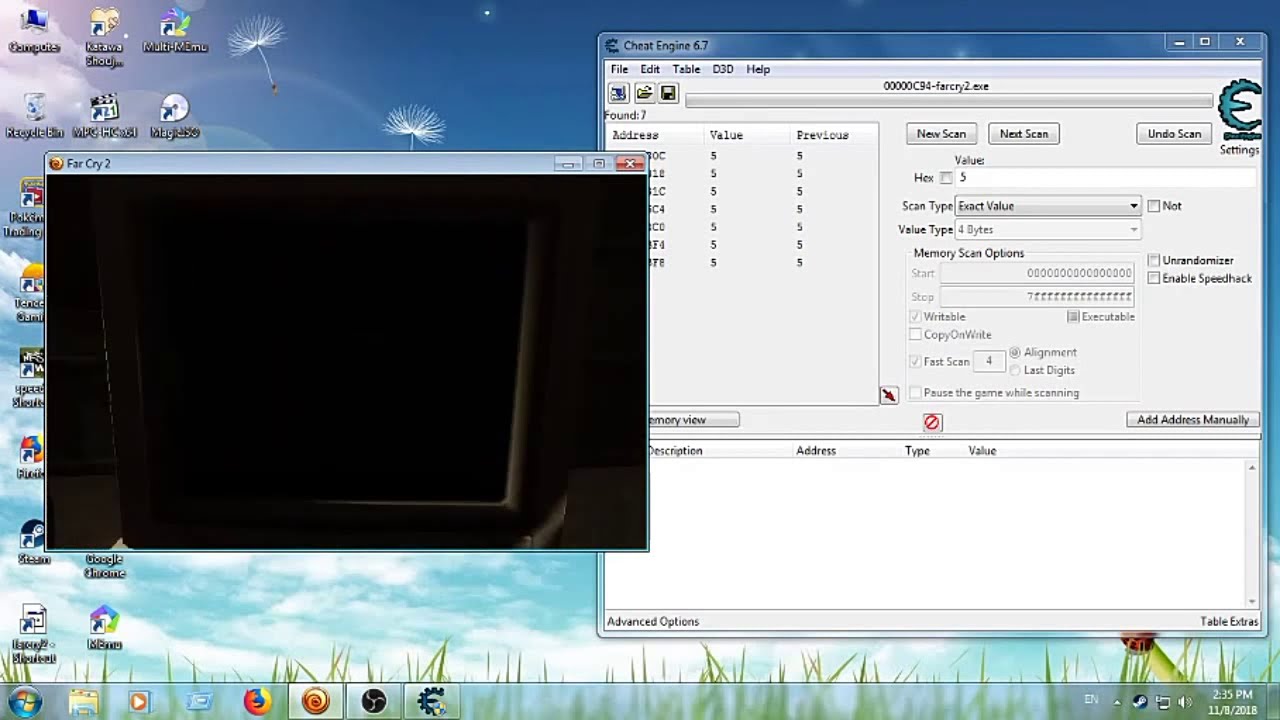Click the Start address field
Image resolution: width=1280 pixels, height=720 pixels.
[1036, 273]
